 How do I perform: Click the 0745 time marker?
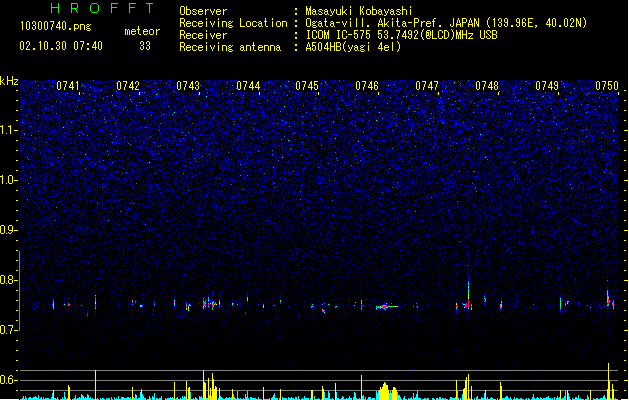point(307,86)
